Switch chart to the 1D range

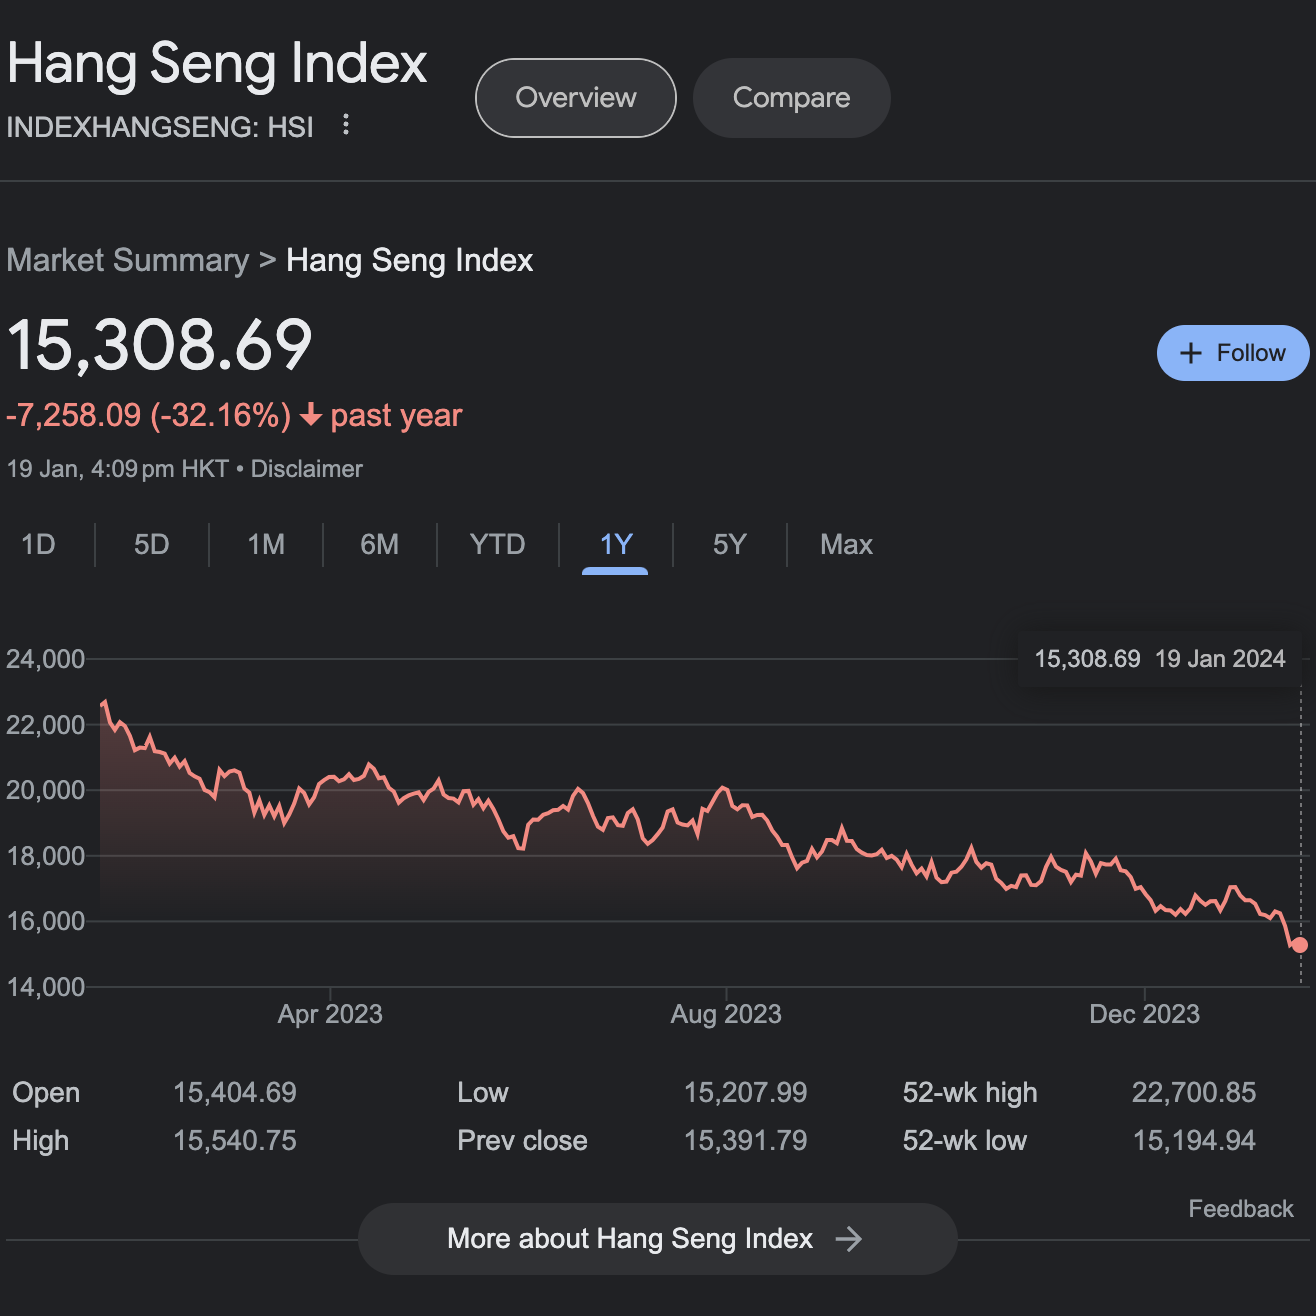click(38, 544)
